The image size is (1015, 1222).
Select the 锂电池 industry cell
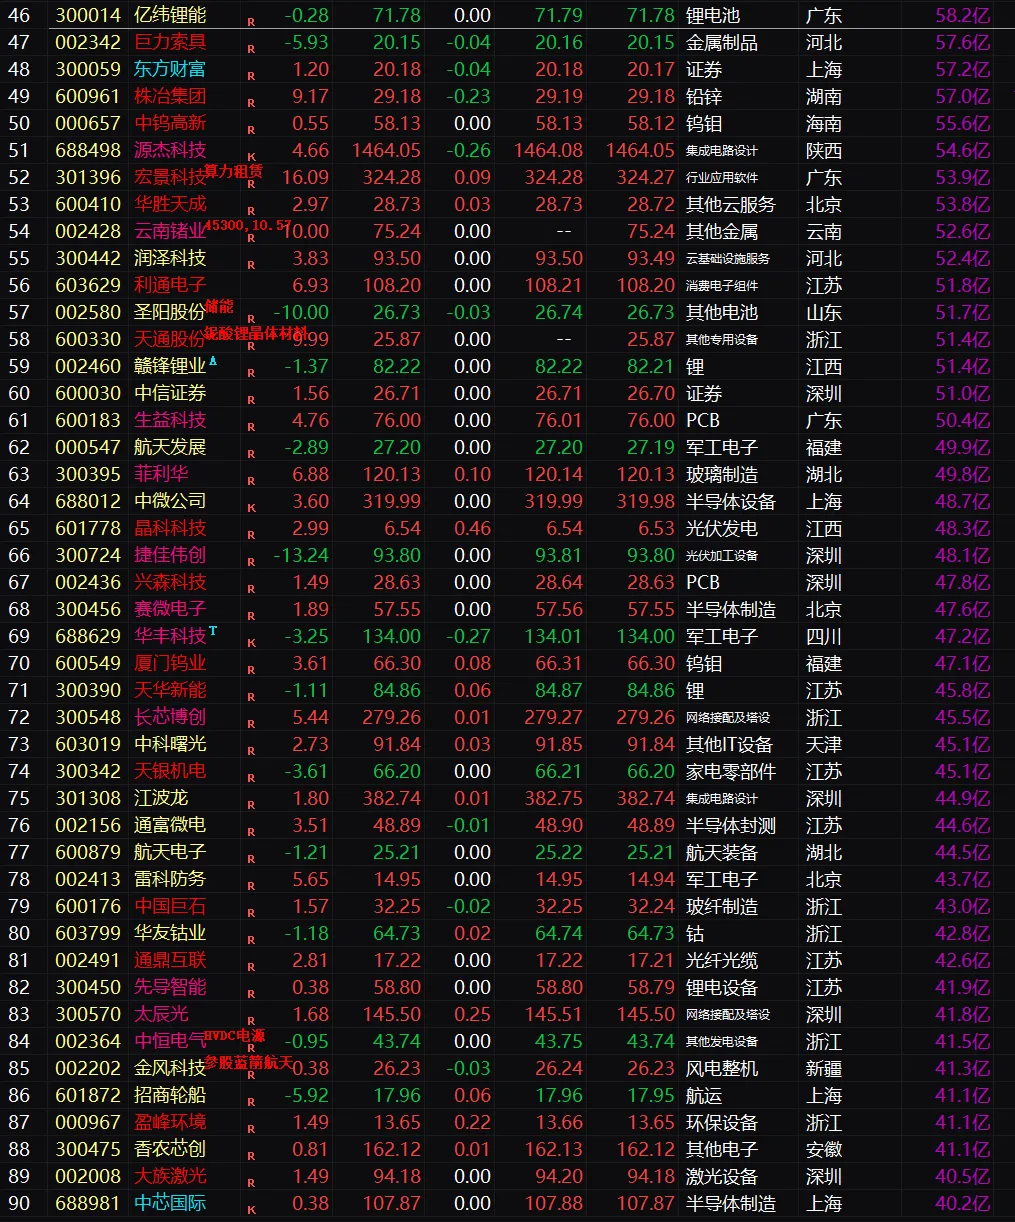coord(713,15)
